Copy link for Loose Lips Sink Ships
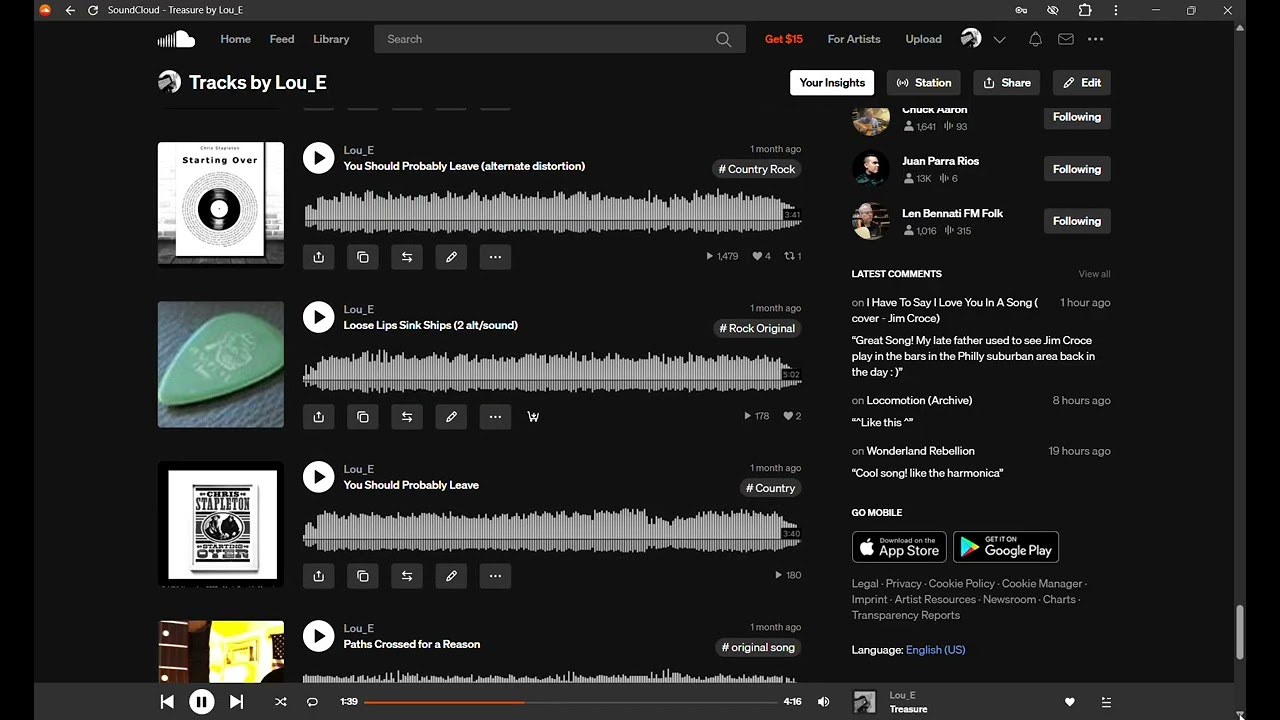Screen dimensions: 1280x720 [363, 416]
